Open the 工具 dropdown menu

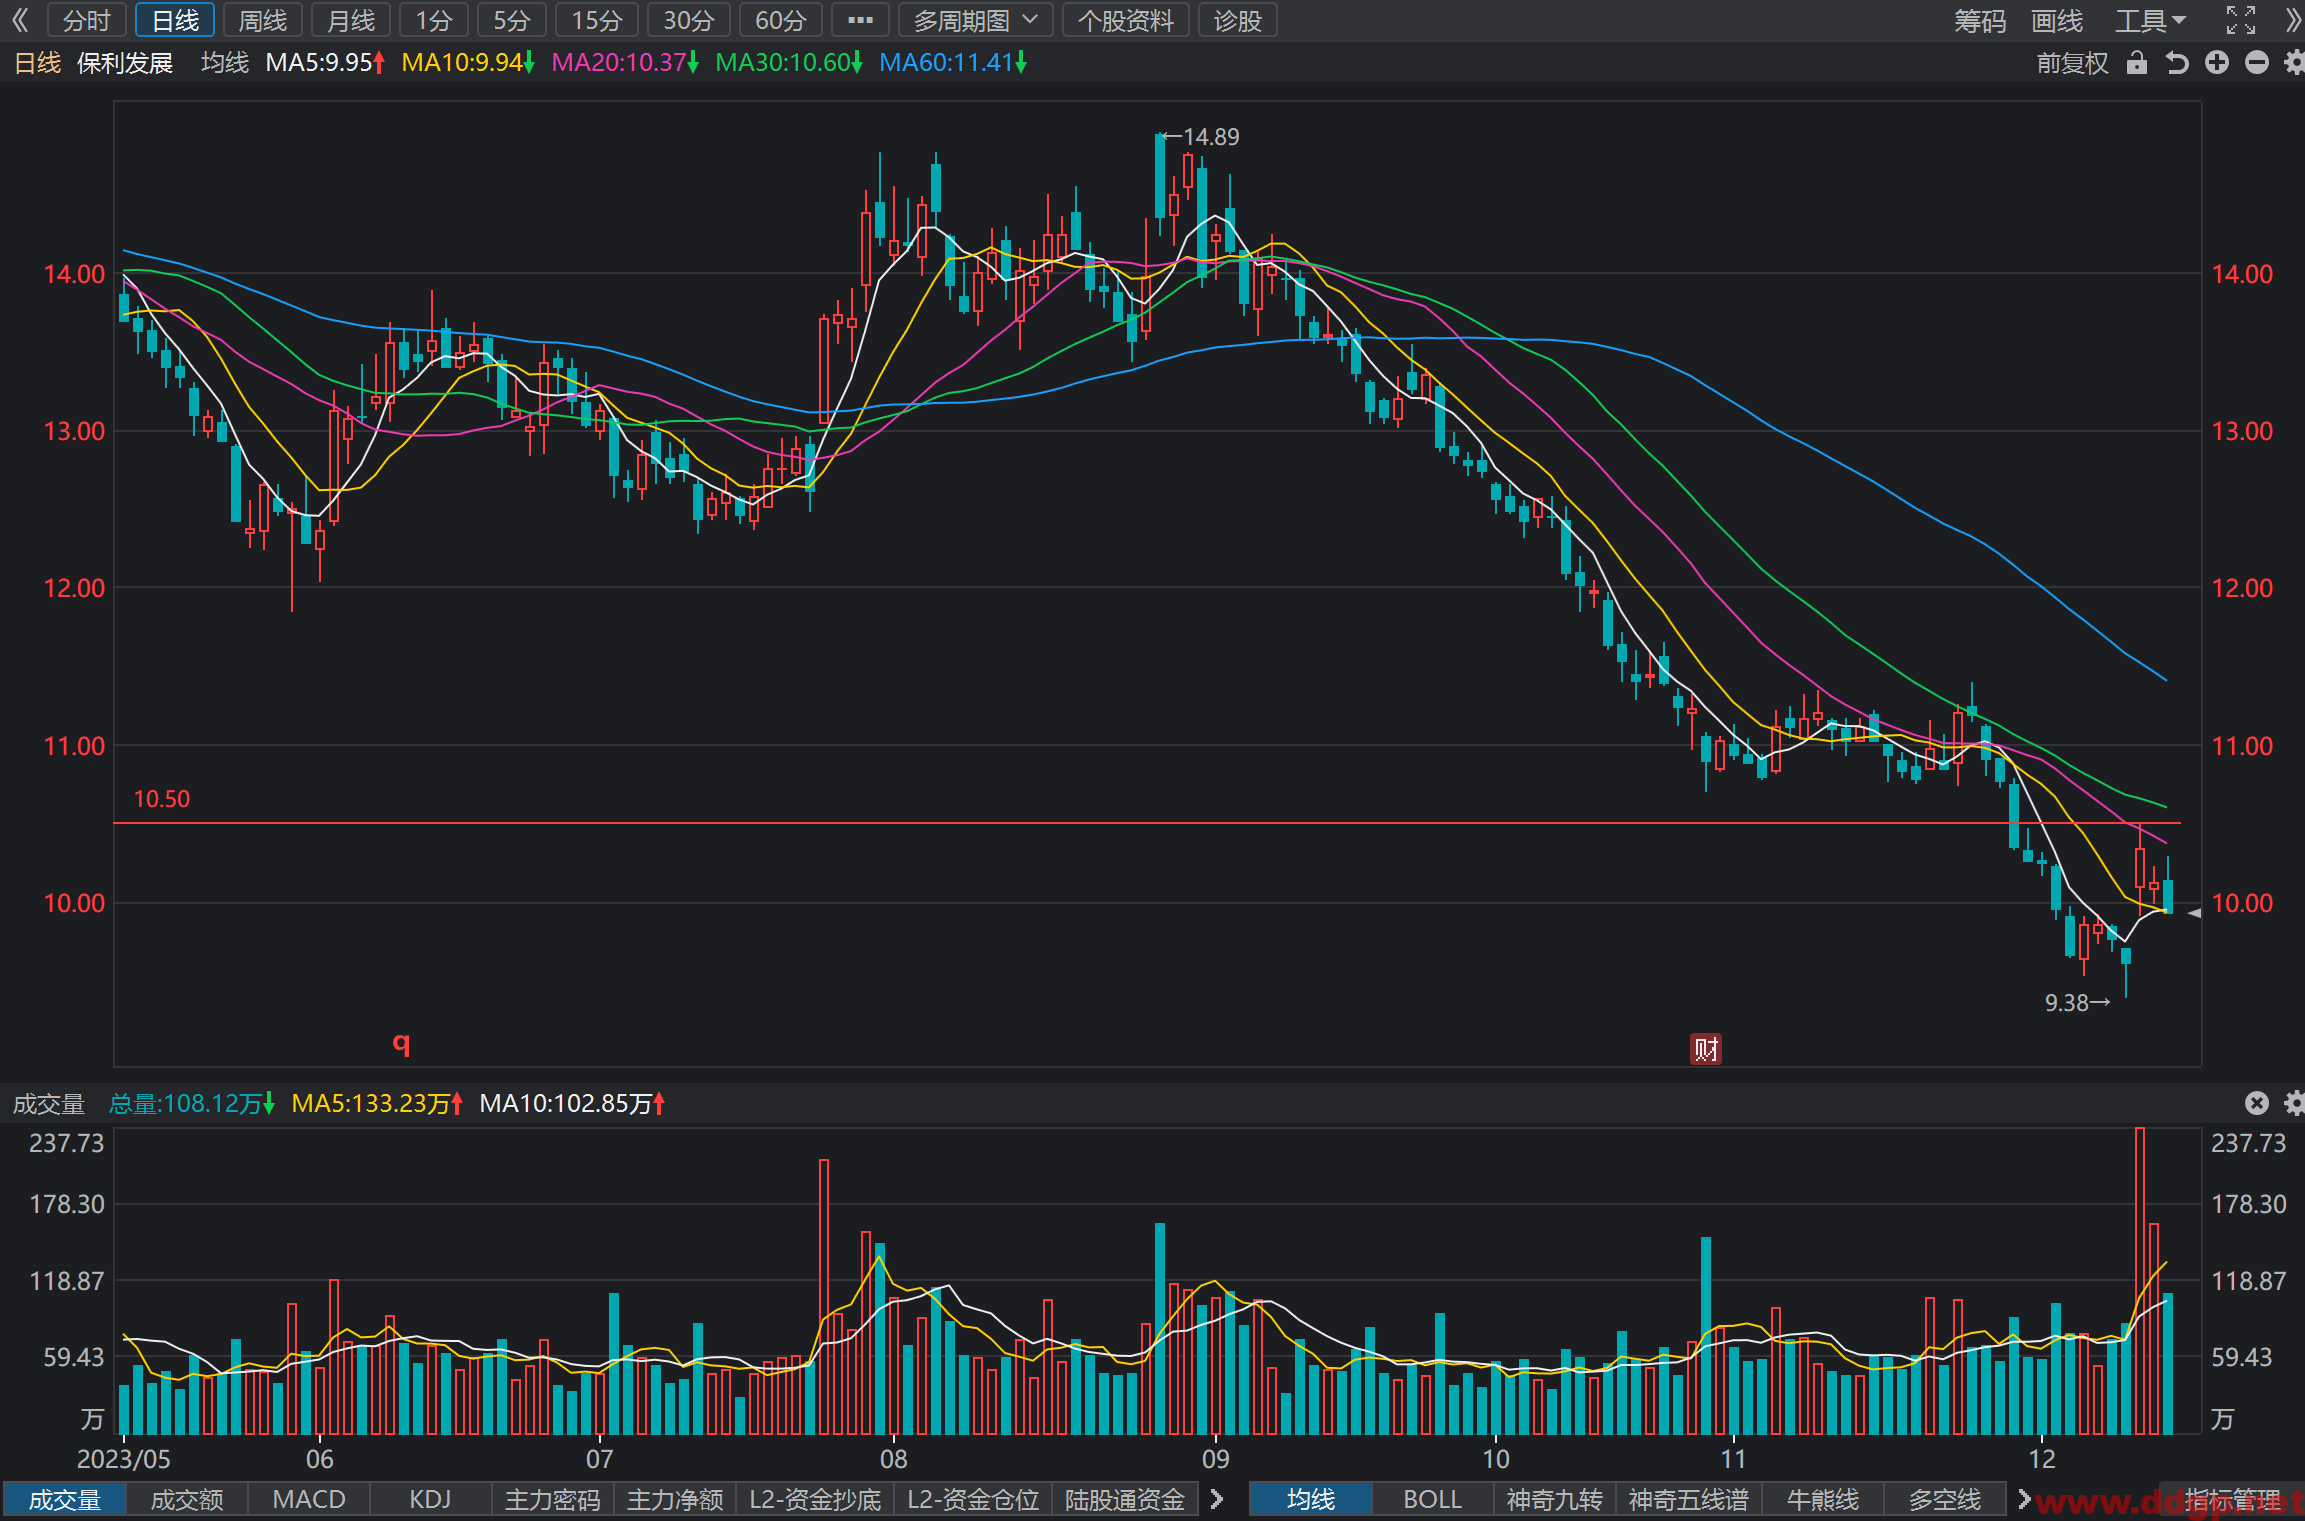point(2150,20)
